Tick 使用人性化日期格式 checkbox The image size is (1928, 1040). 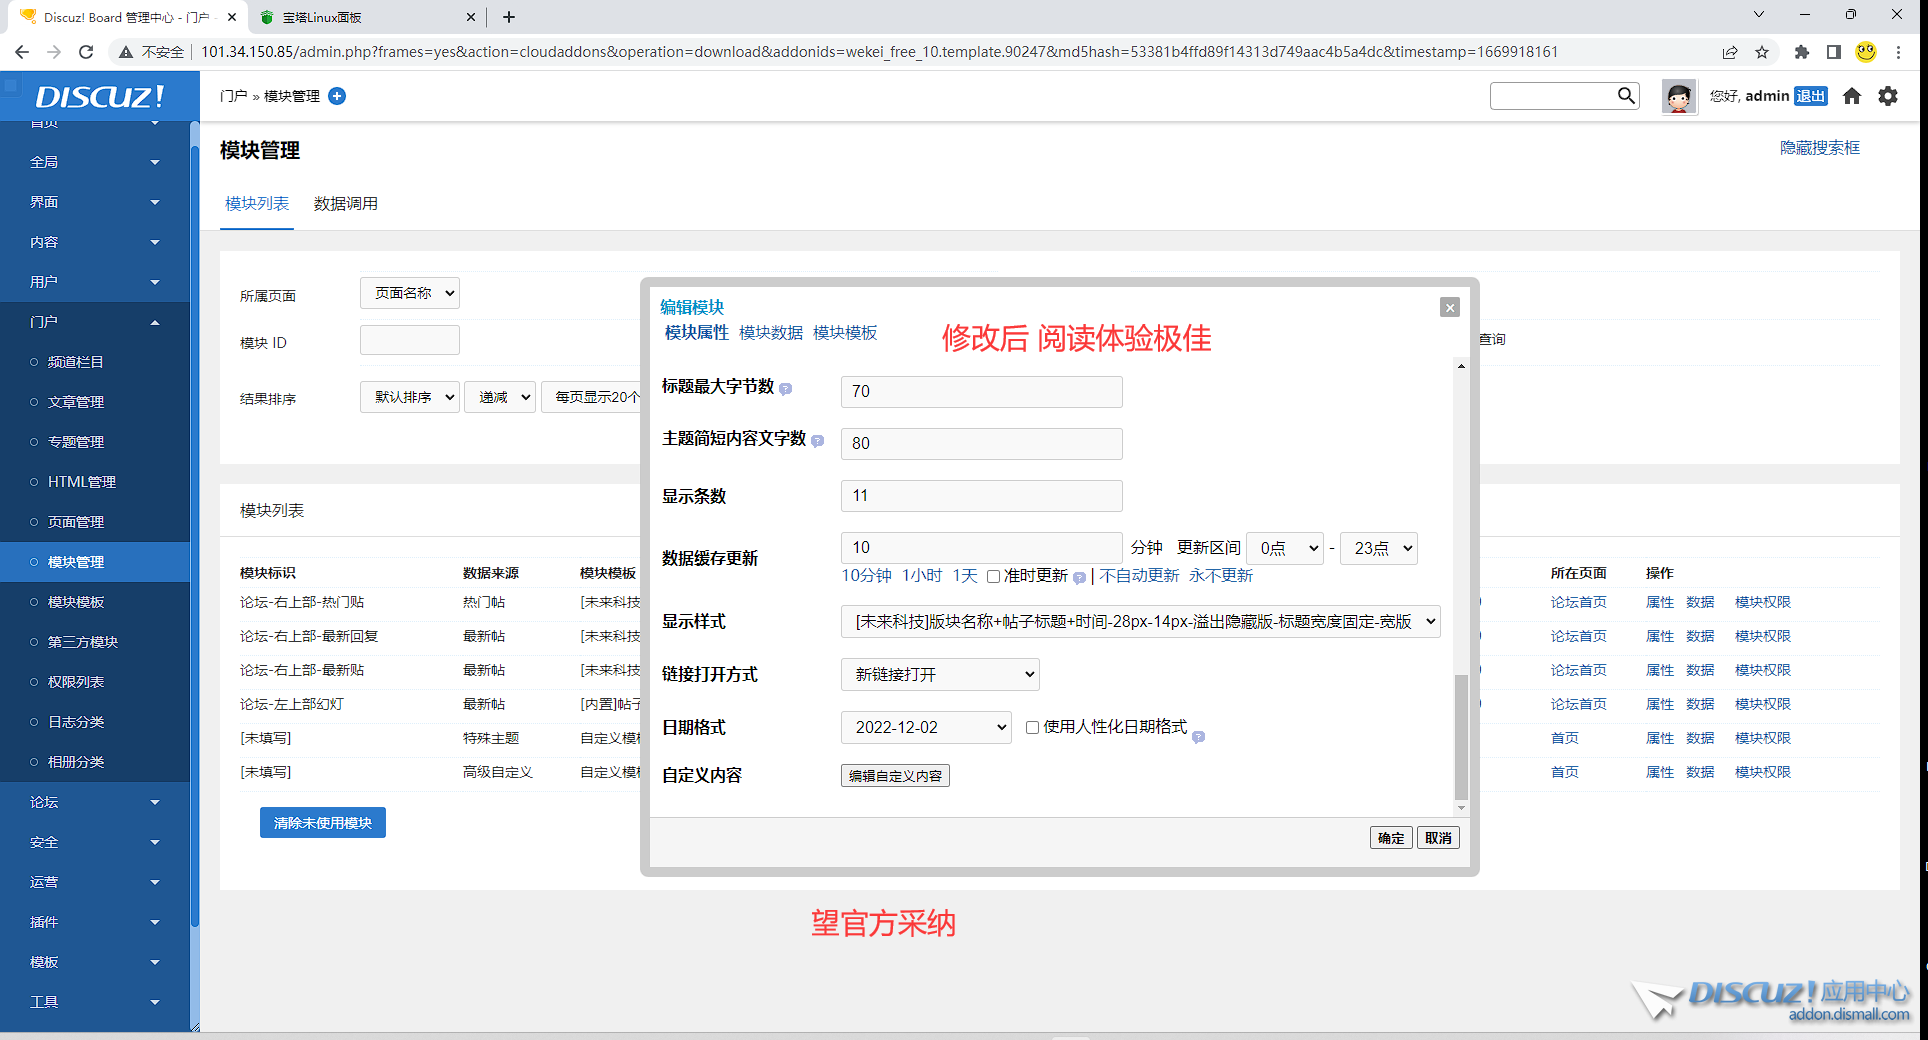pos(1032,727)
